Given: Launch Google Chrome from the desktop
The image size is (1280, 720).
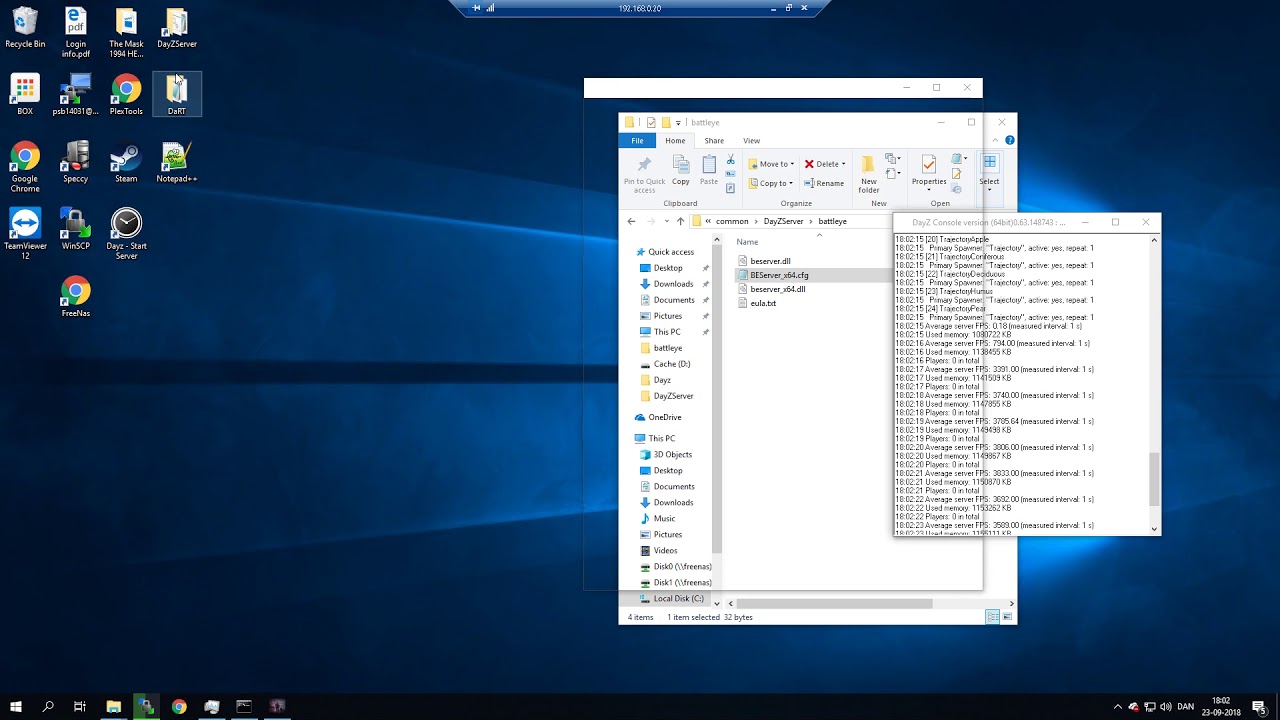Looking at the screenshot, I should click(x=25, y=167).
